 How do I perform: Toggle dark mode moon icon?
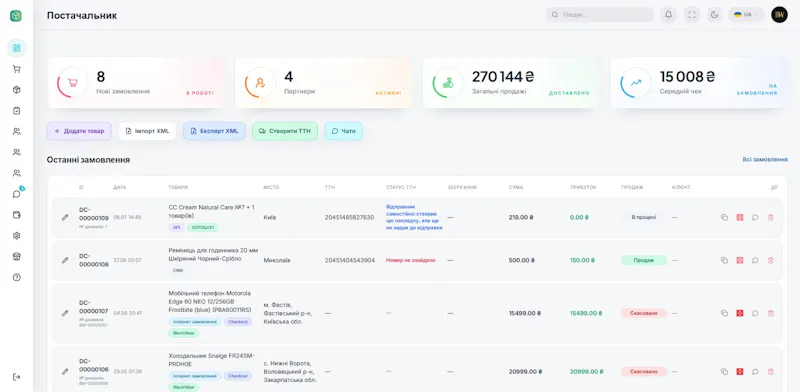click(715, 15)
